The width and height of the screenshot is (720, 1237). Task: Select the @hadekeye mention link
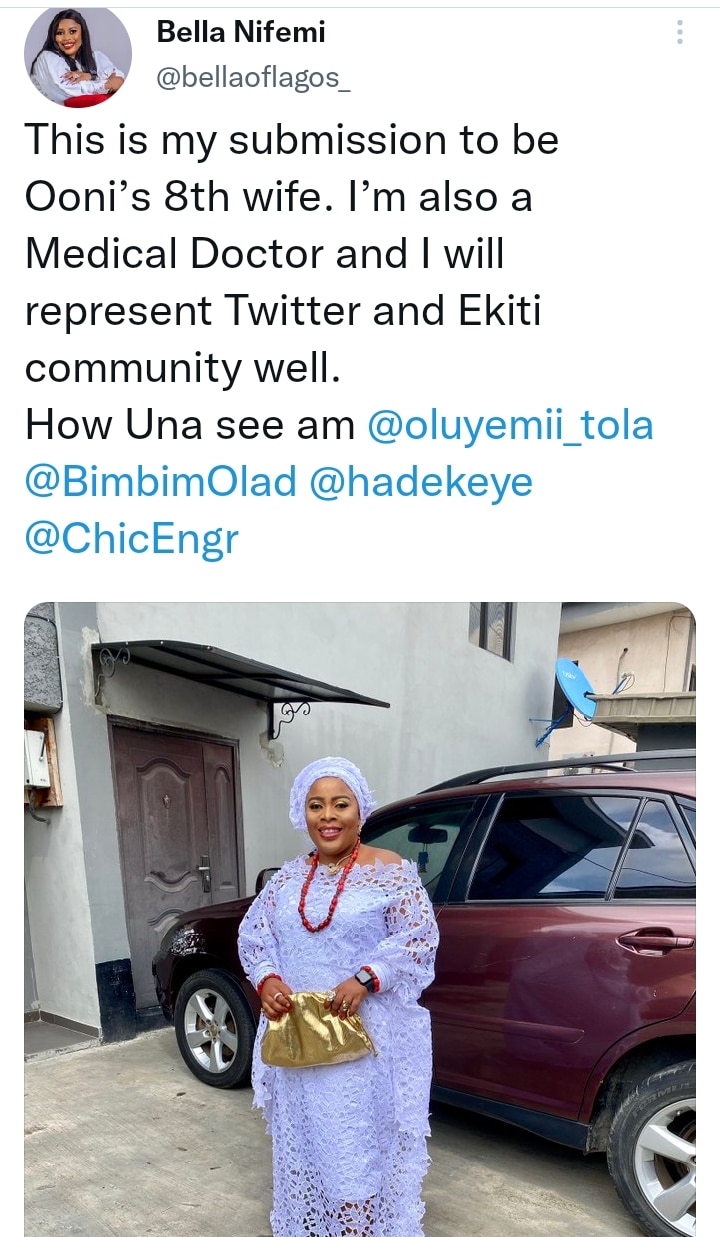[422, 482]
